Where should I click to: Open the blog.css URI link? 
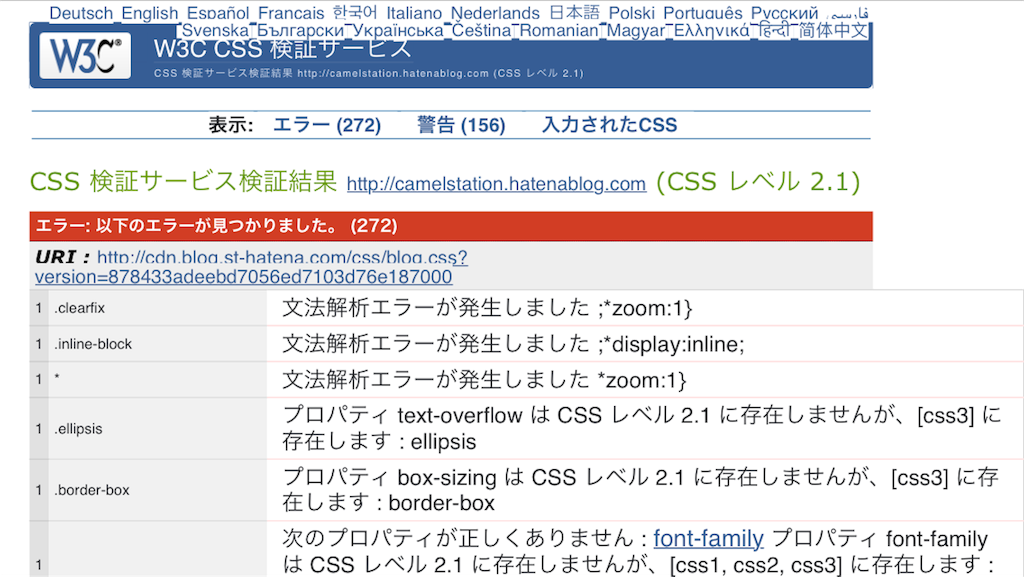(x=251, y=267)
